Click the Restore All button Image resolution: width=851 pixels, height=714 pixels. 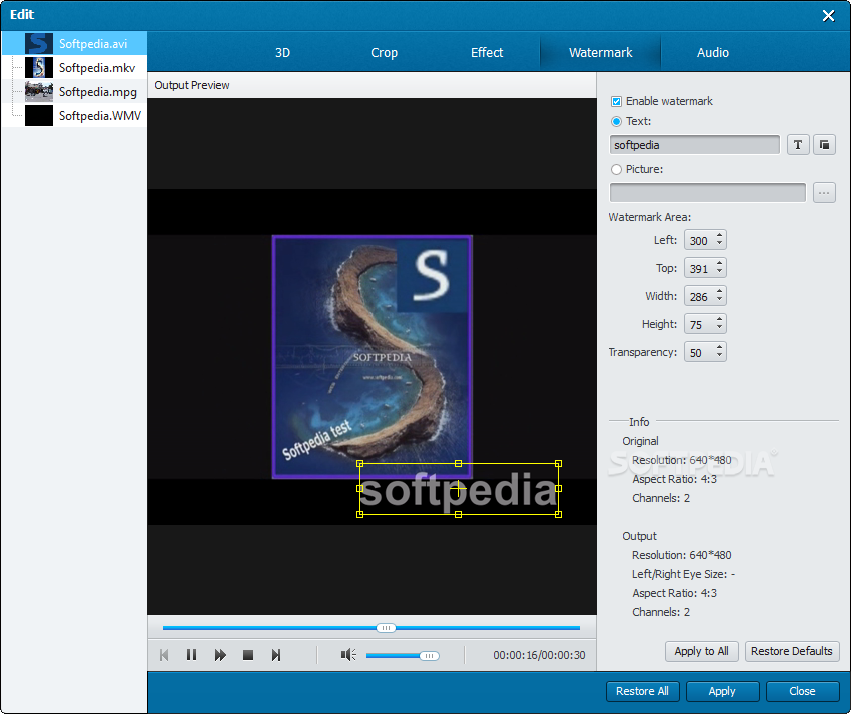click(642, 691)
